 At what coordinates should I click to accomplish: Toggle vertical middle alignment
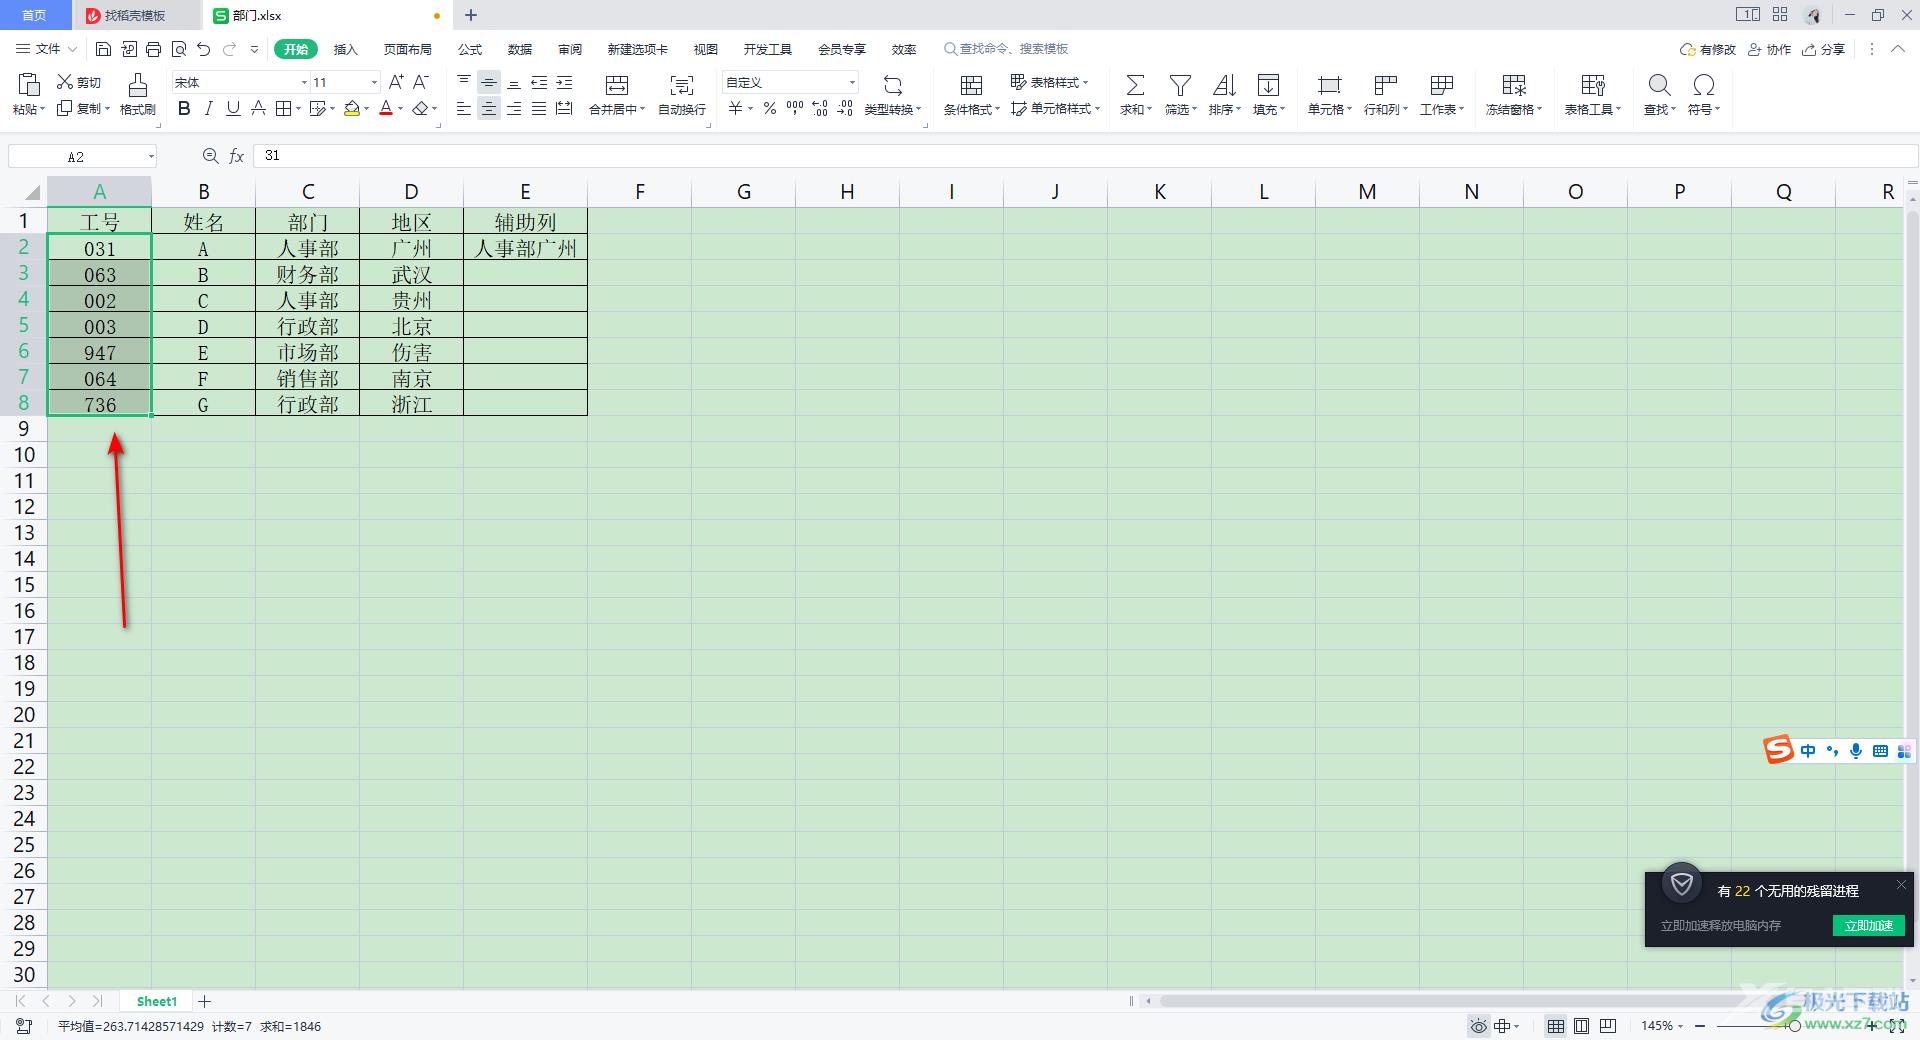[489, 83]
